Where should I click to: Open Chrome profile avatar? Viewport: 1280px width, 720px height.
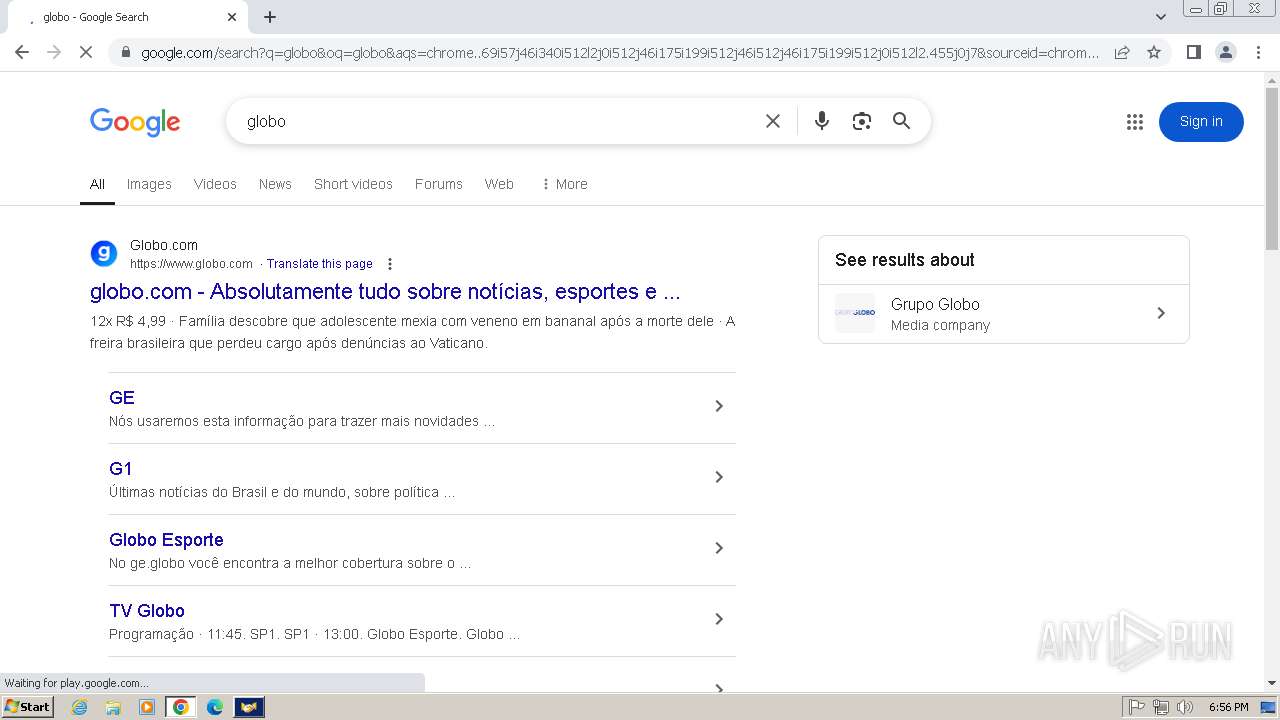tap(1226, 52)
